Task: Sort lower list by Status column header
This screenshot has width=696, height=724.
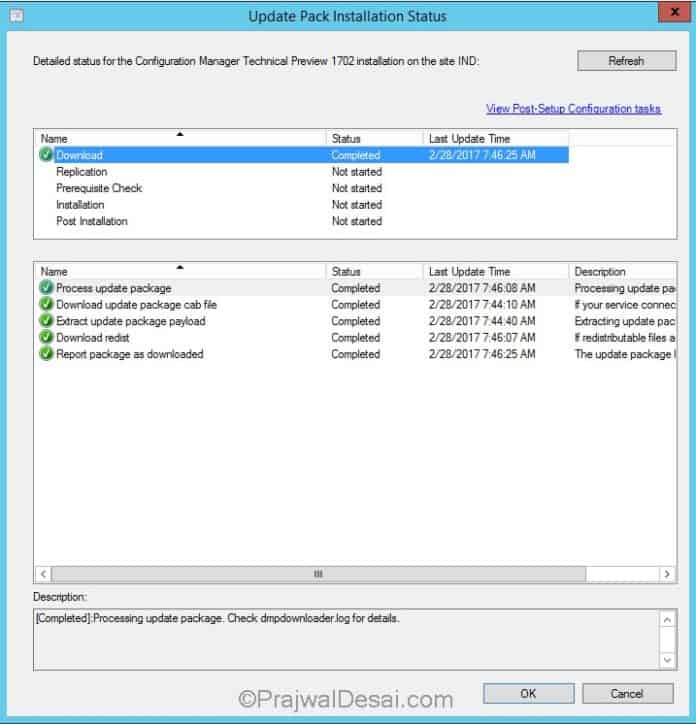Action: click(x=375, y=272)
